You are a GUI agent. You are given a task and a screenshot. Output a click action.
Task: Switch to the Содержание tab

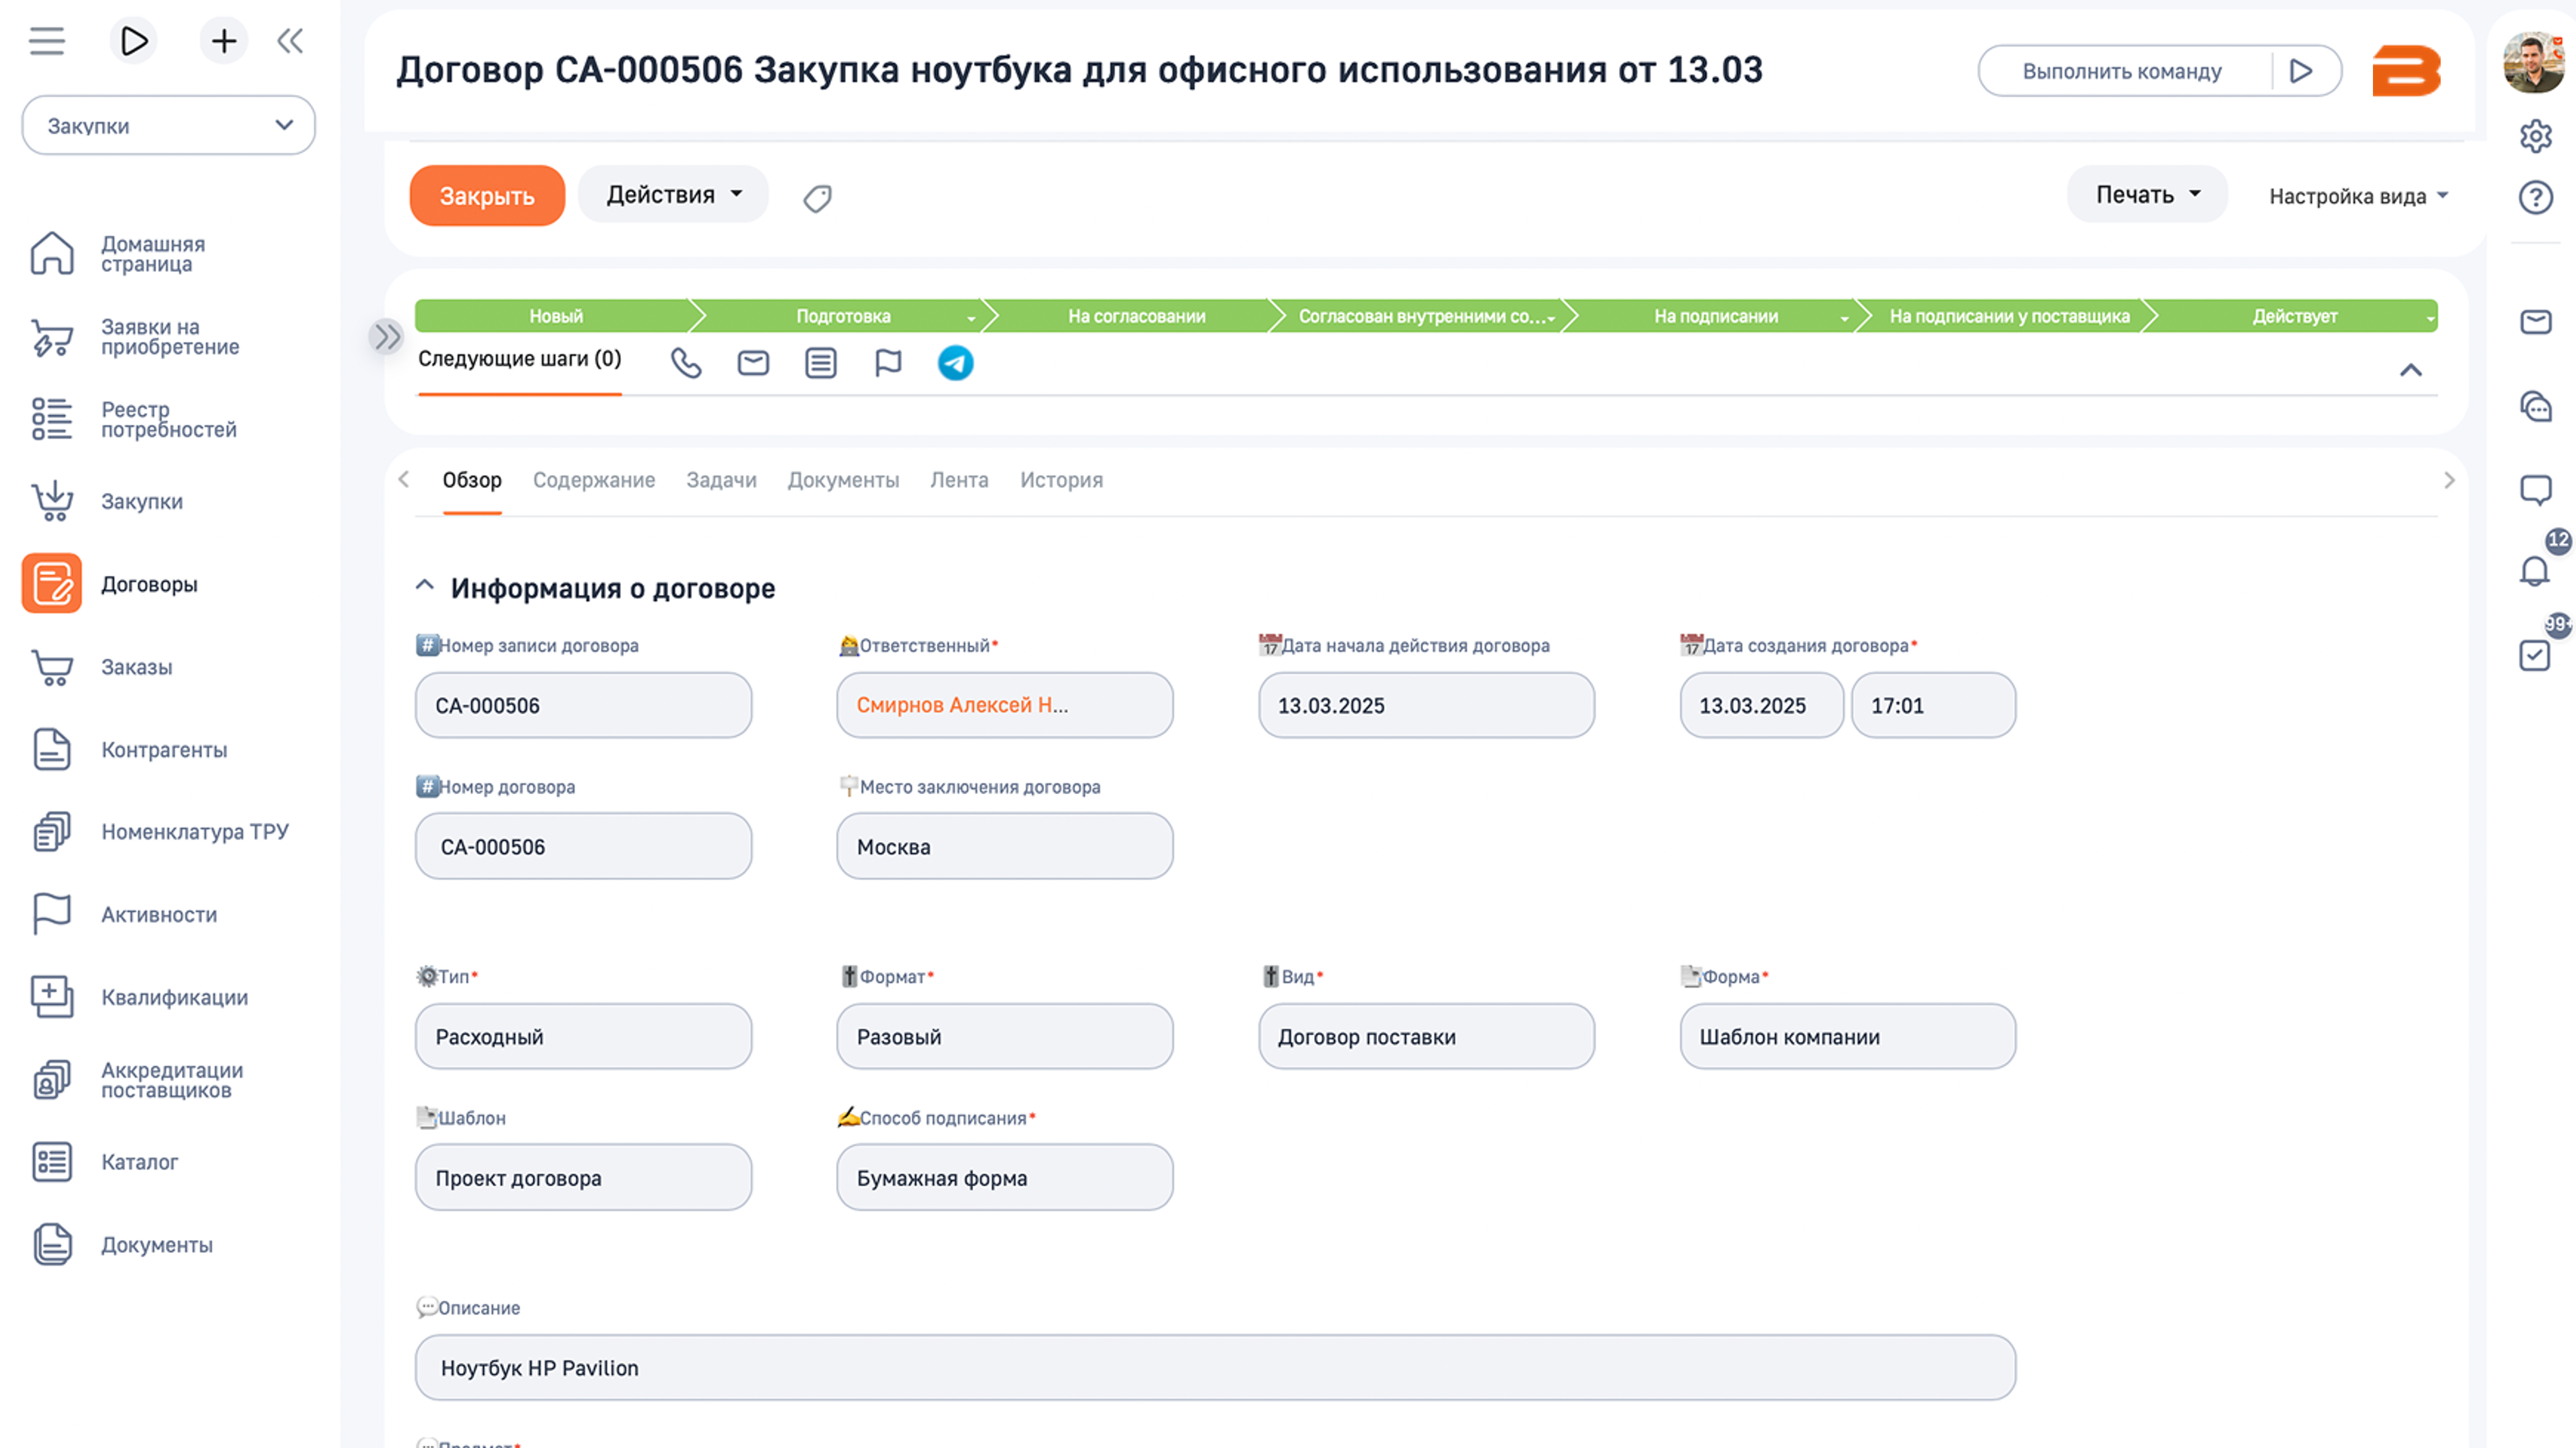tap(594, 481)
